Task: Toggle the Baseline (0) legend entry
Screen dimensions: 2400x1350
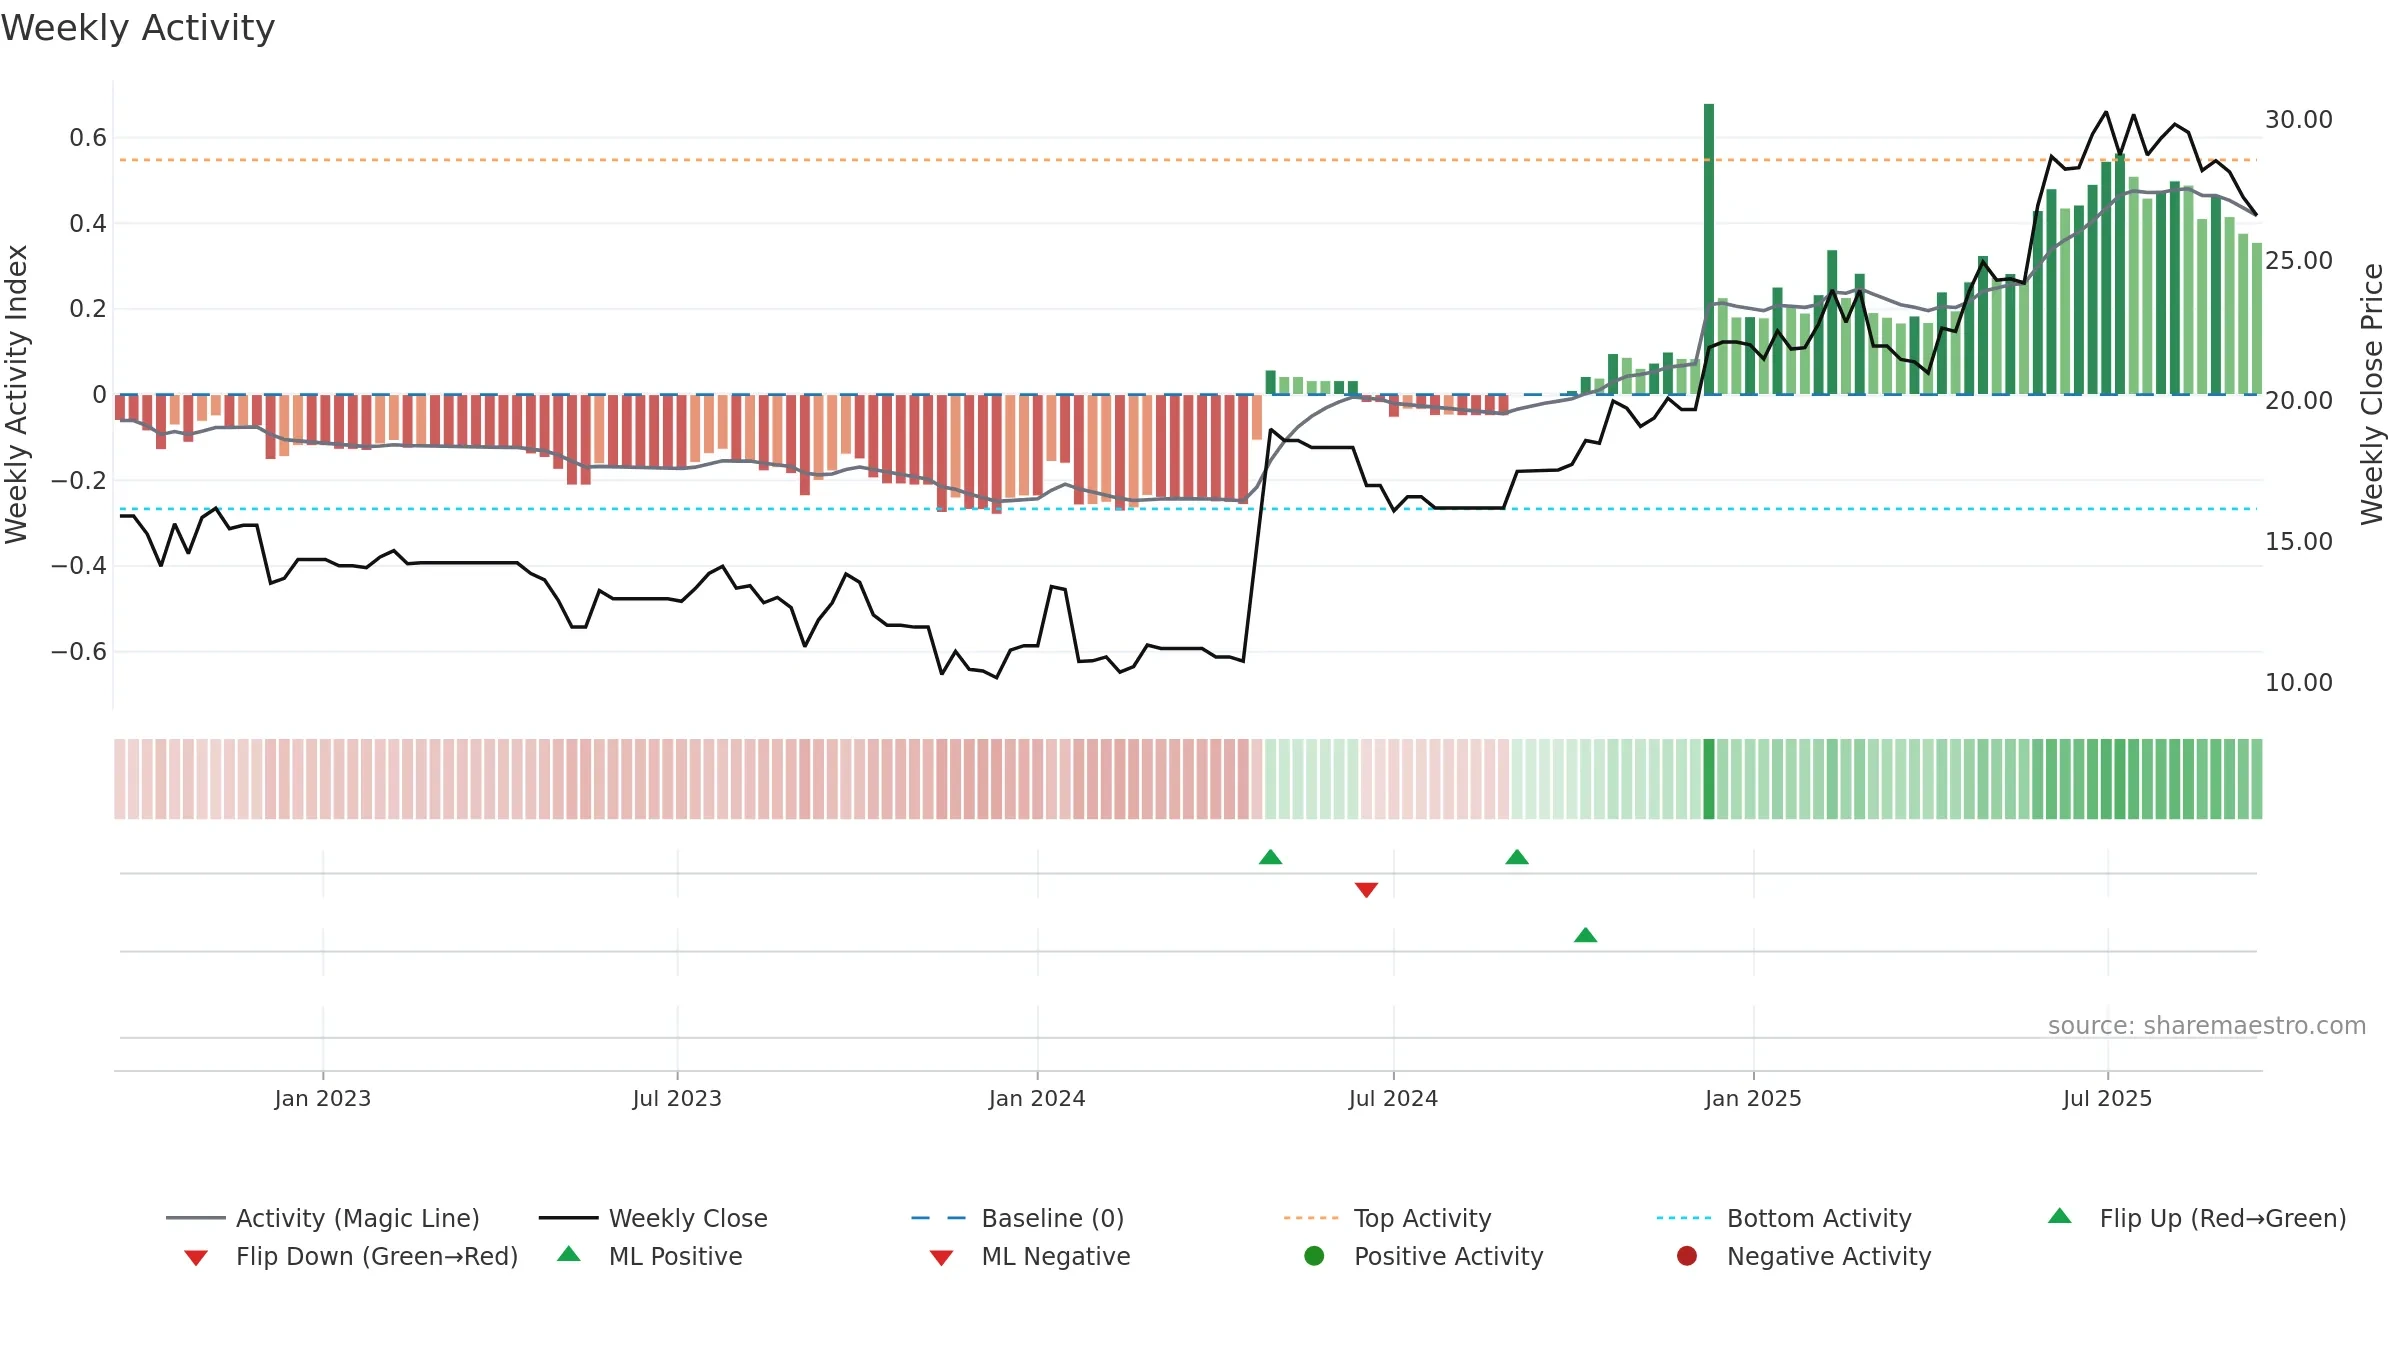Action: 1018,1218
